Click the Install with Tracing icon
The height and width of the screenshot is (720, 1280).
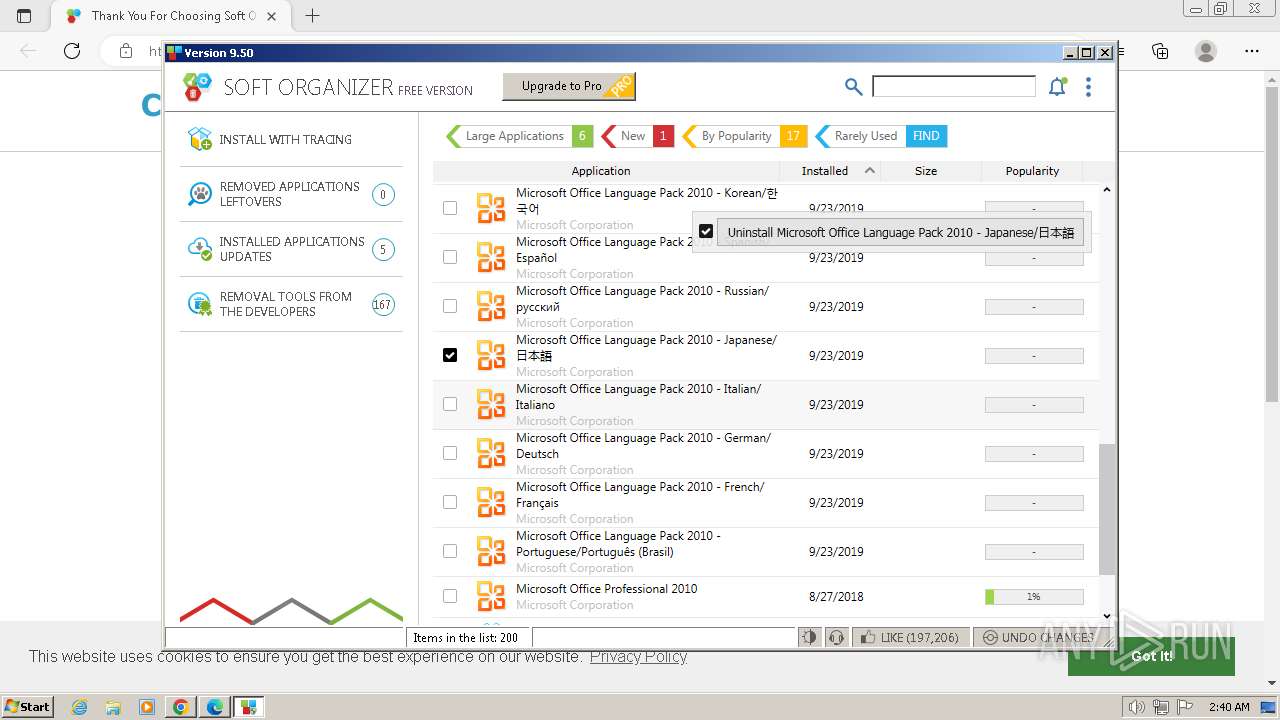(x=200, y=139)
